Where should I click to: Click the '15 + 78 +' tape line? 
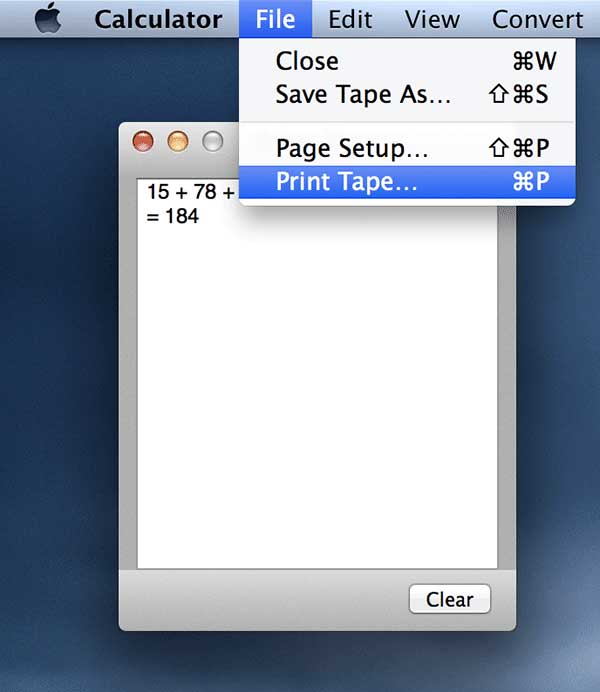click(x=191, y=192)
